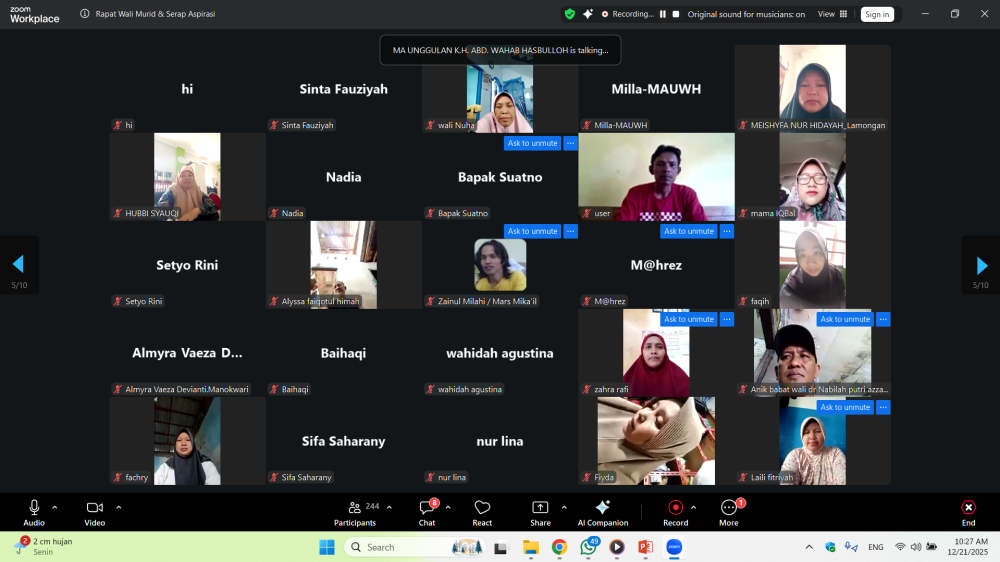Viewport: 1000px width, 562px height.
Task: Expand record options arrow
Action: tap(693, 508)
